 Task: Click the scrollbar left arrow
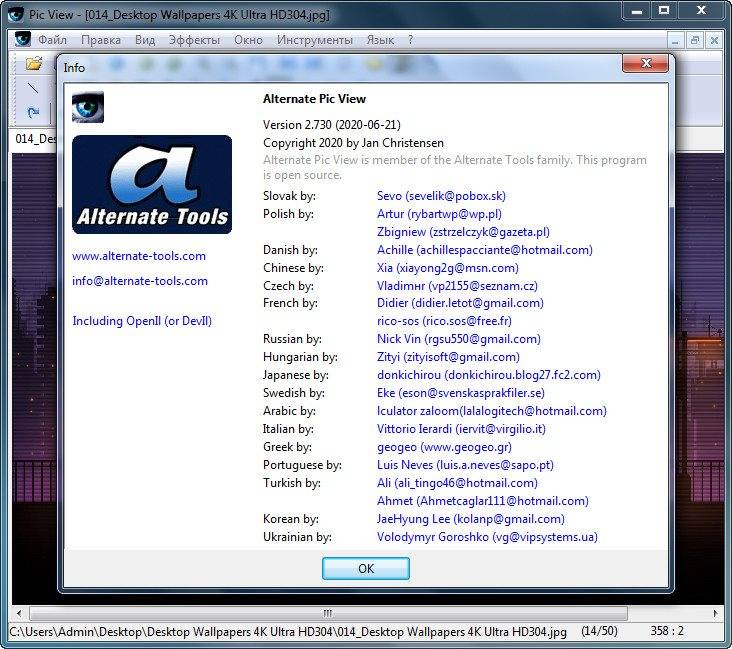tap(19, 613)
